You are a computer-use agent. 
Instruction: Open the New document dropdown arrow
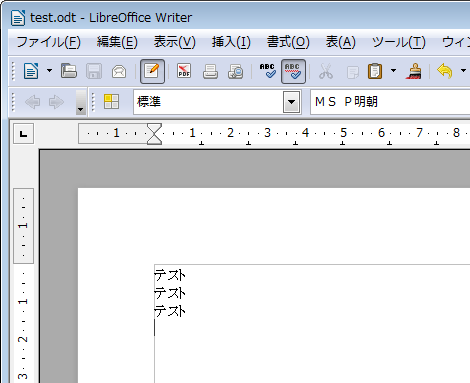pos(49,71)
